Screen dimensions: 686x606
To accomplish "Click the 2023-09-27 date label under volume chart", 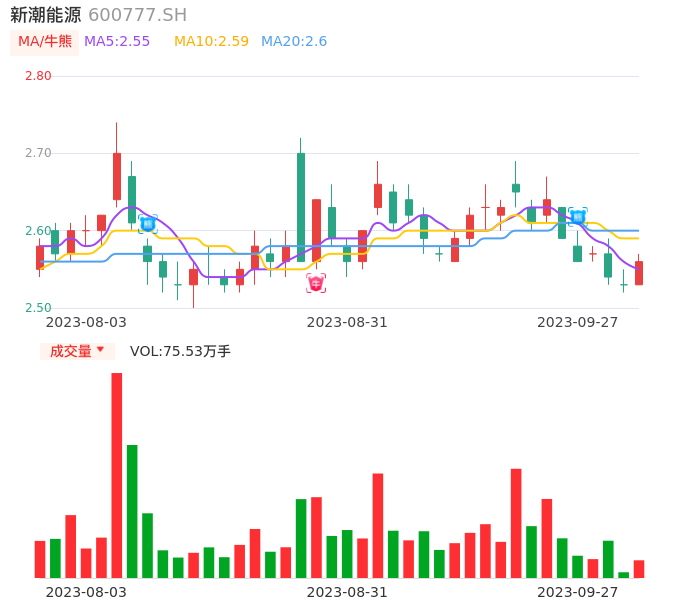I will 578,592.
